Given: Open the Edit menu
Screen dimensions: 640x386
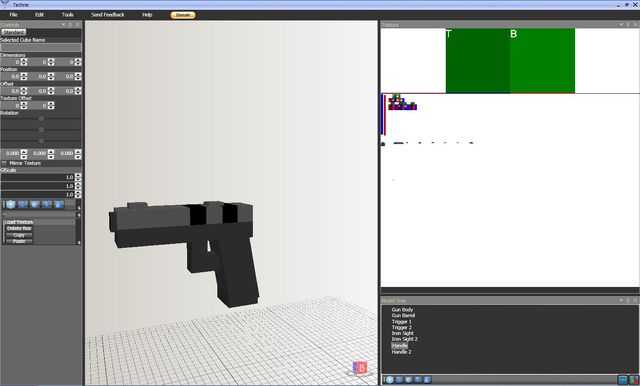Looking at the screenshot, I should [x=39, y=15].
